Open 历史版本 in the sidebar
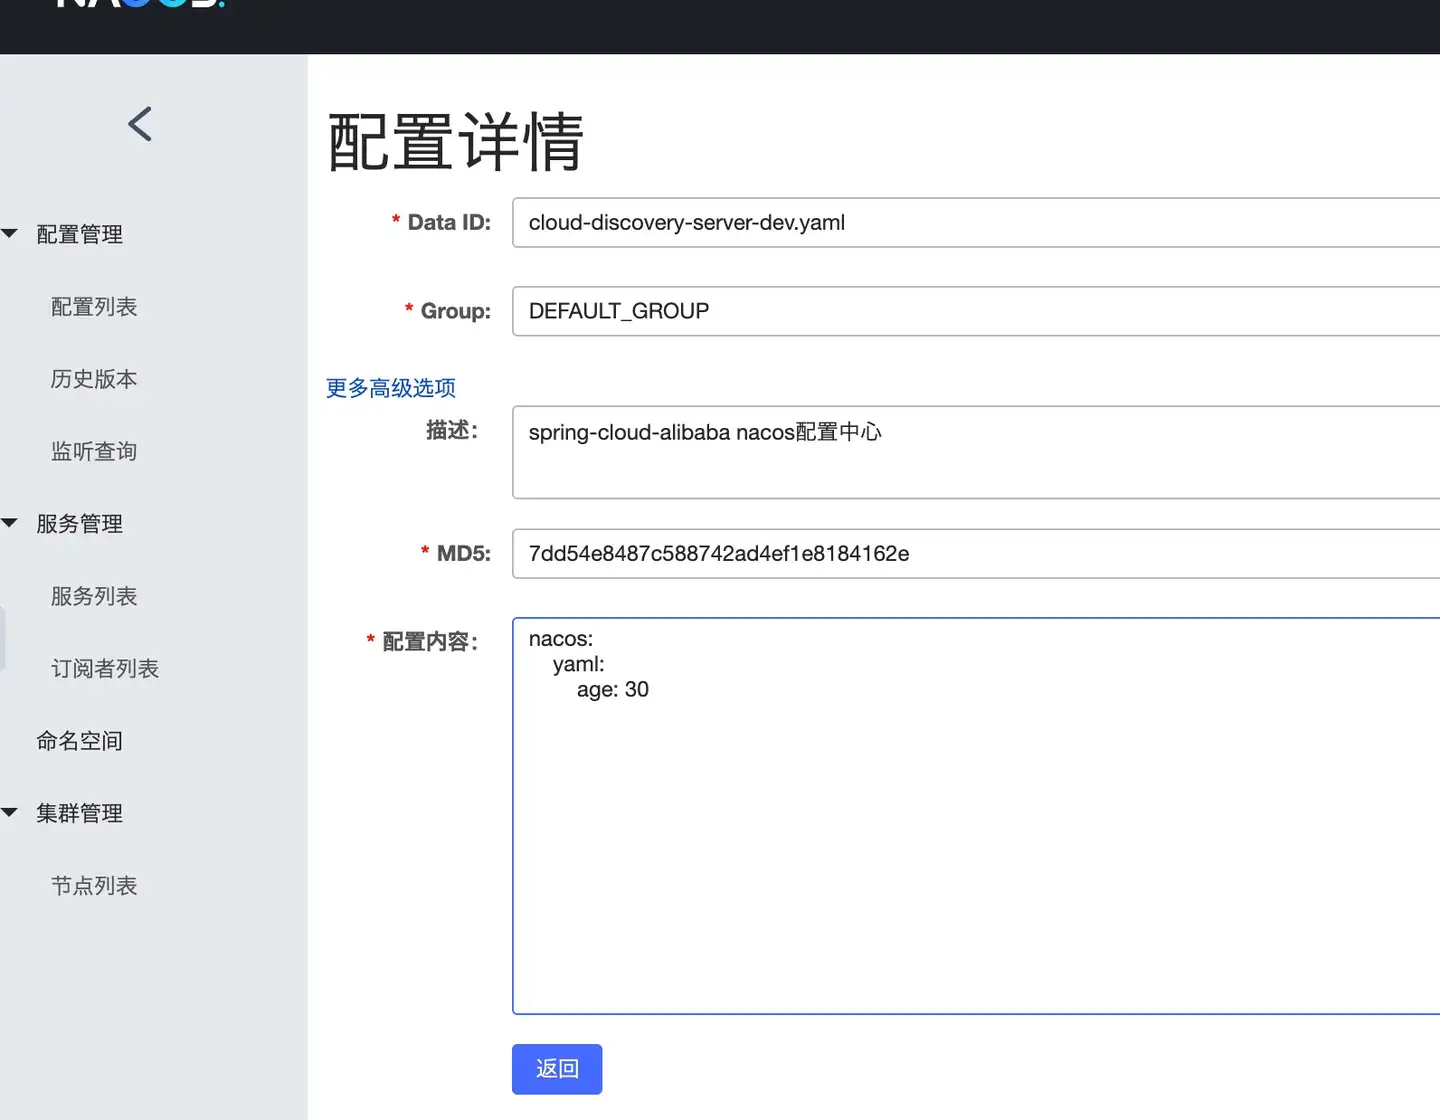 (x=94, y=379)
